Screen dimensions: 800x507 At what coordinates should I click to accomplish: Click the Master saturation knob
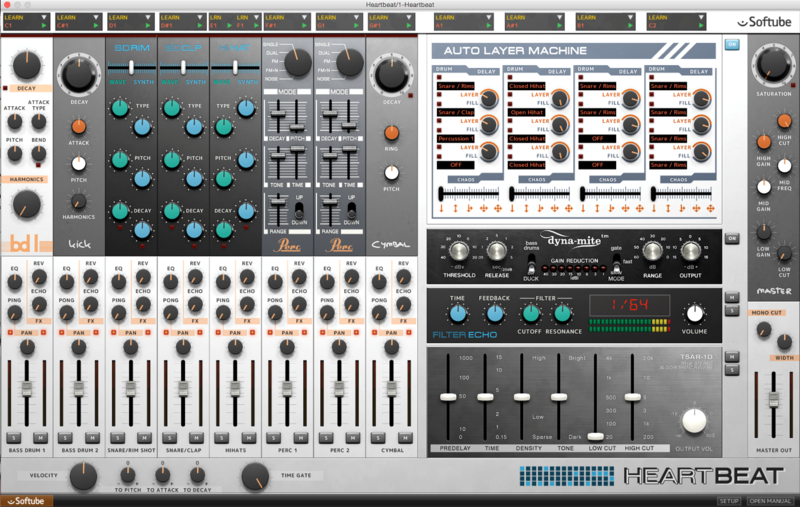[773, 65]
